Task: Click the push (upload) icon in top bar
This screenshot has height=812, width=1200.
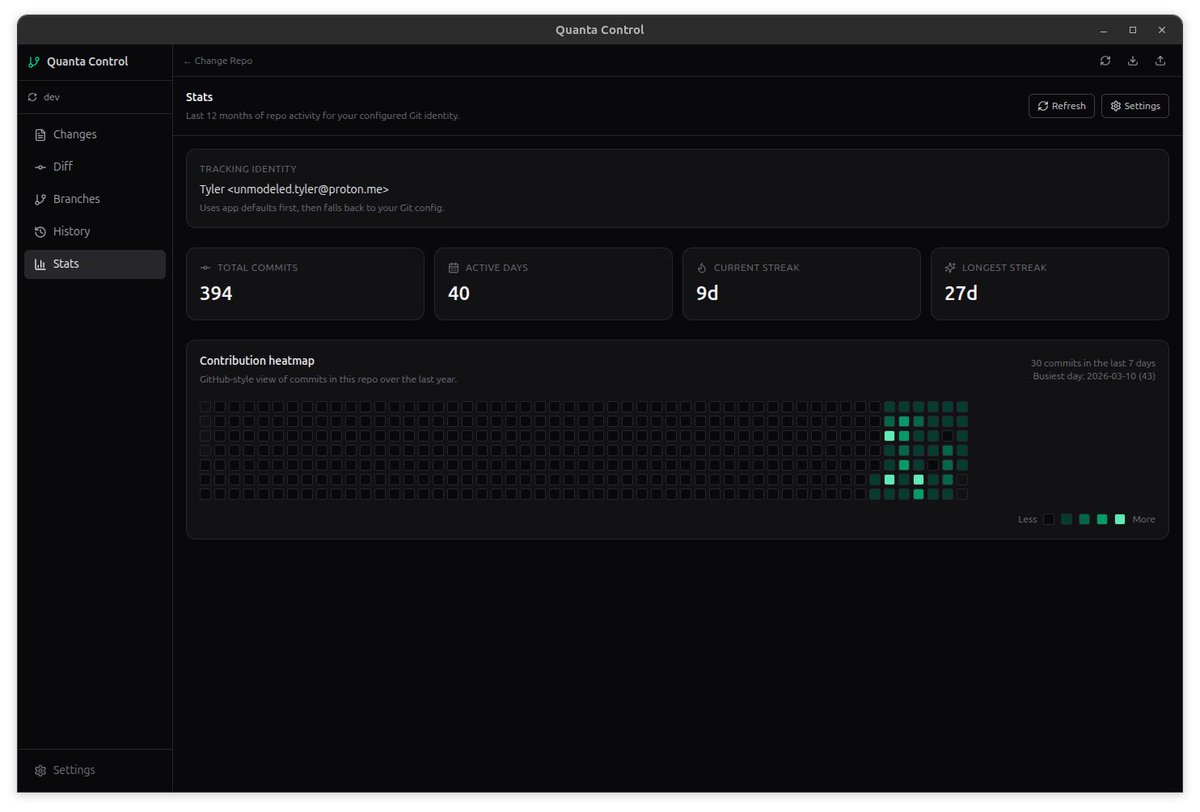Action: pyautogui.click(x=1160, y=61)
